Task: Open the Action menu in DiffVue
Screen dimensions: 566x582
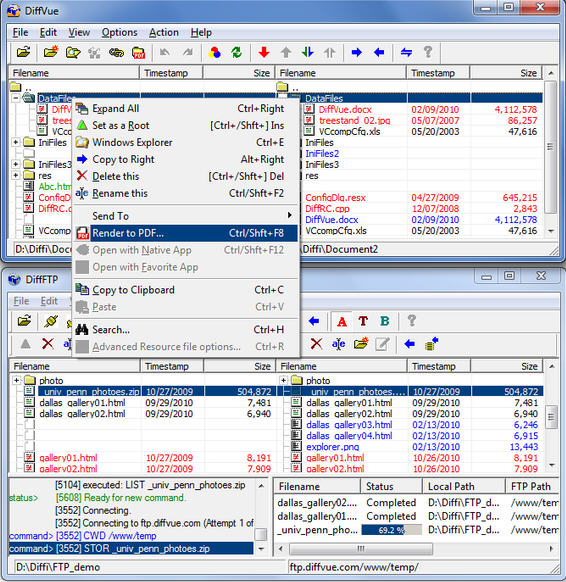Action: (x=164, y=33)
